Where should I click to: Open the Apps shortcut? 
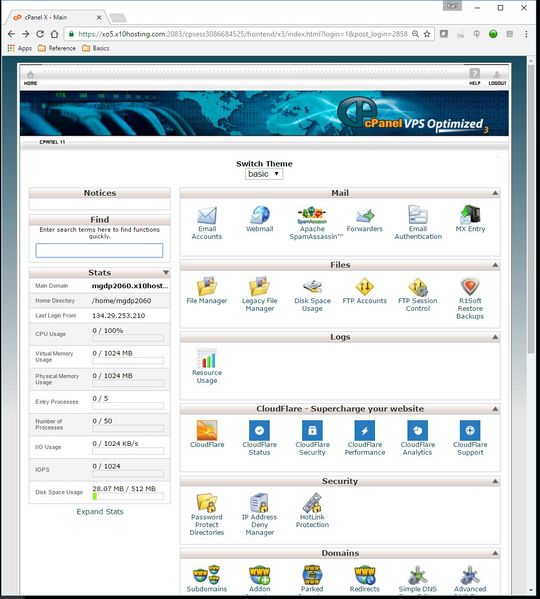[x=20, y=48]
